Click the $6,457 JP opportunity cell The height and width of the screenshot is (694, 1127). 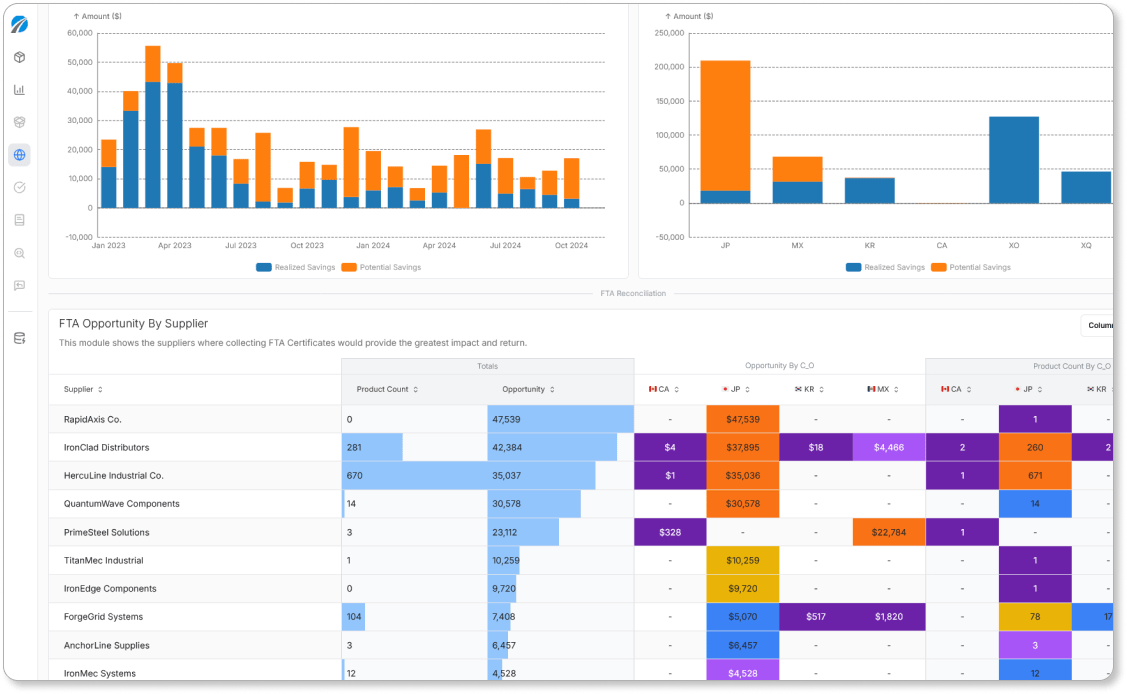[x=742, y=645]
